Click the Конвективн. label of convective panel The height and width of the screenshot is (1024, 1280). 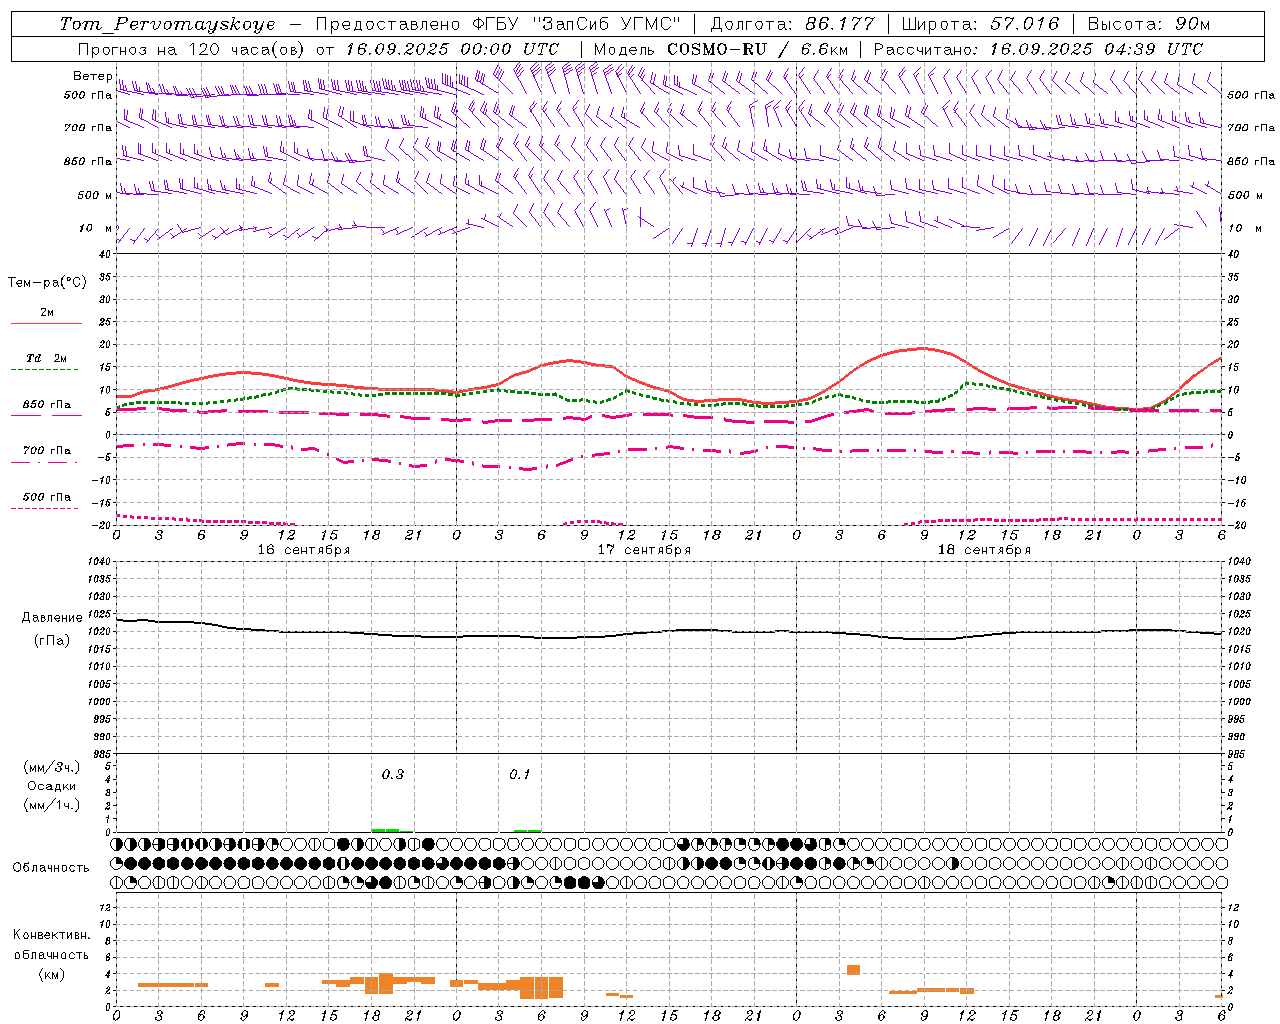51,935
